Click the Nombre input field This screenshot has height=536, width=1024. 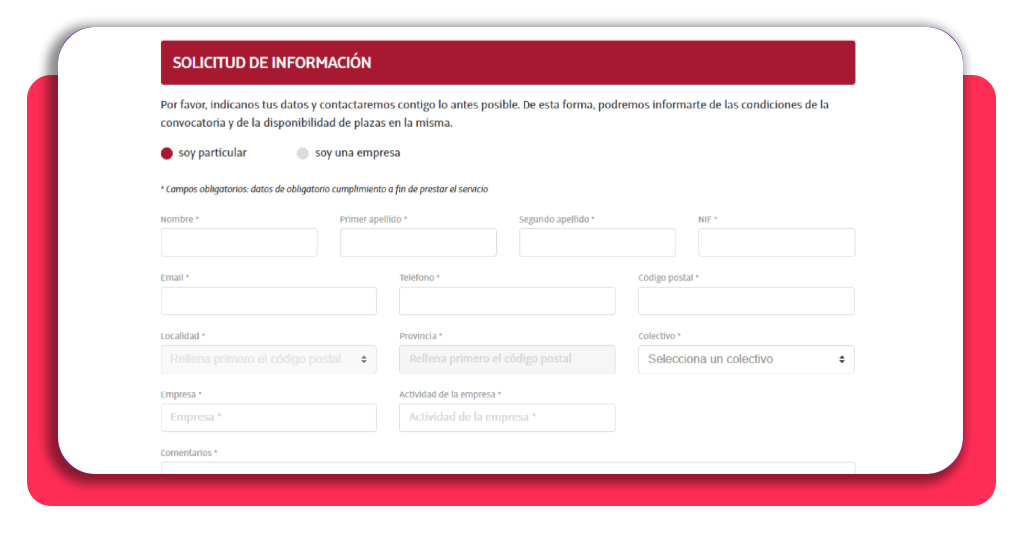coord(239,242)
